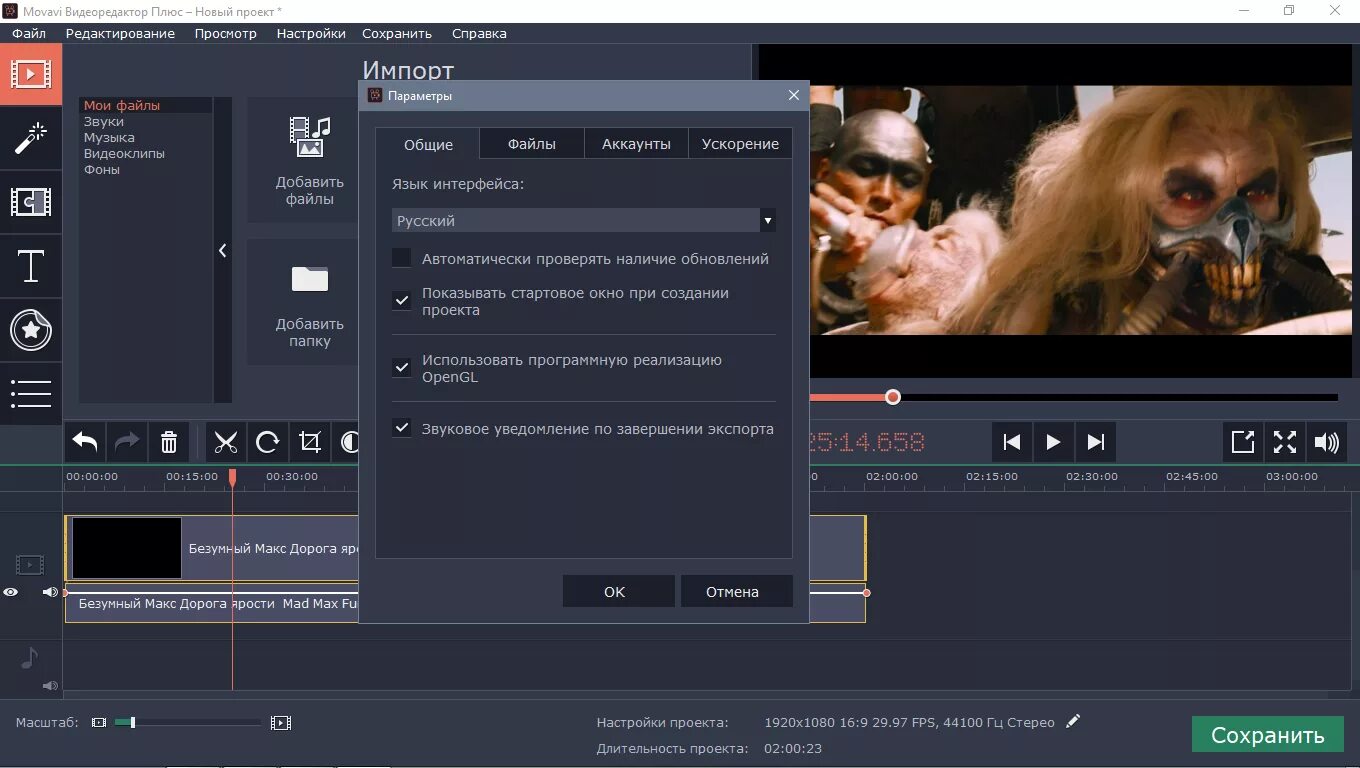Click the 02:15:00 mark on the timeline ruler
1360x768 pixels.
pyautogui.click(x=992, y=477)
